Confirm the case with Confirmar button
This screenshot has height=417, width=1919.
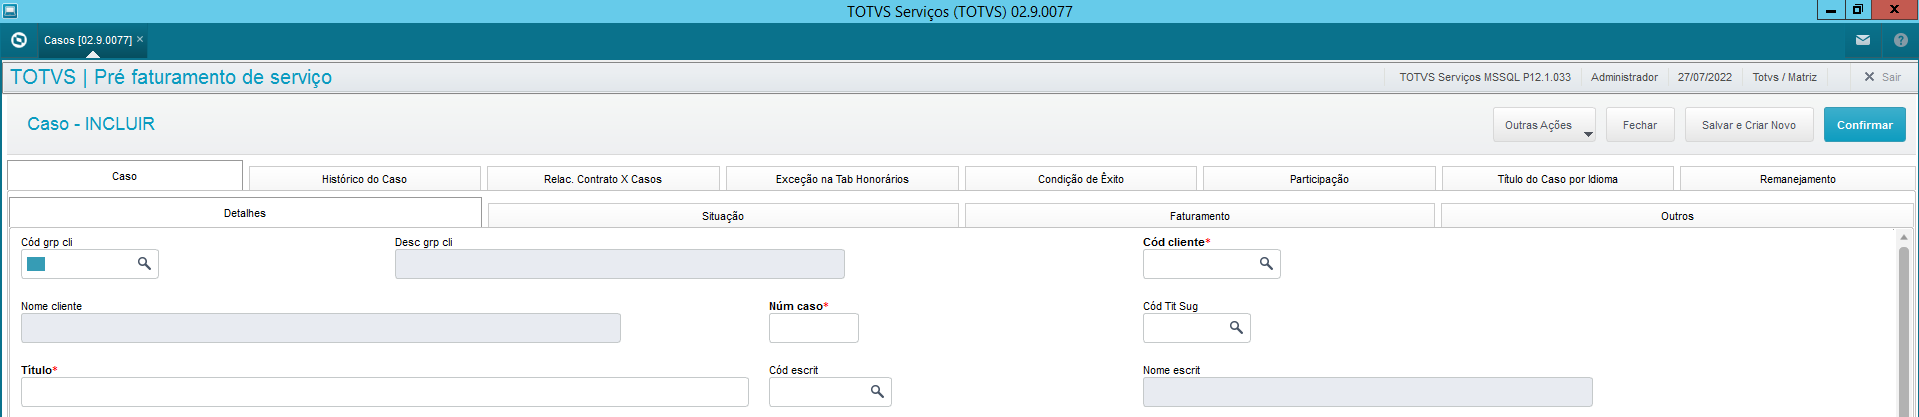pyautogui.click(x=1864, y=125)
